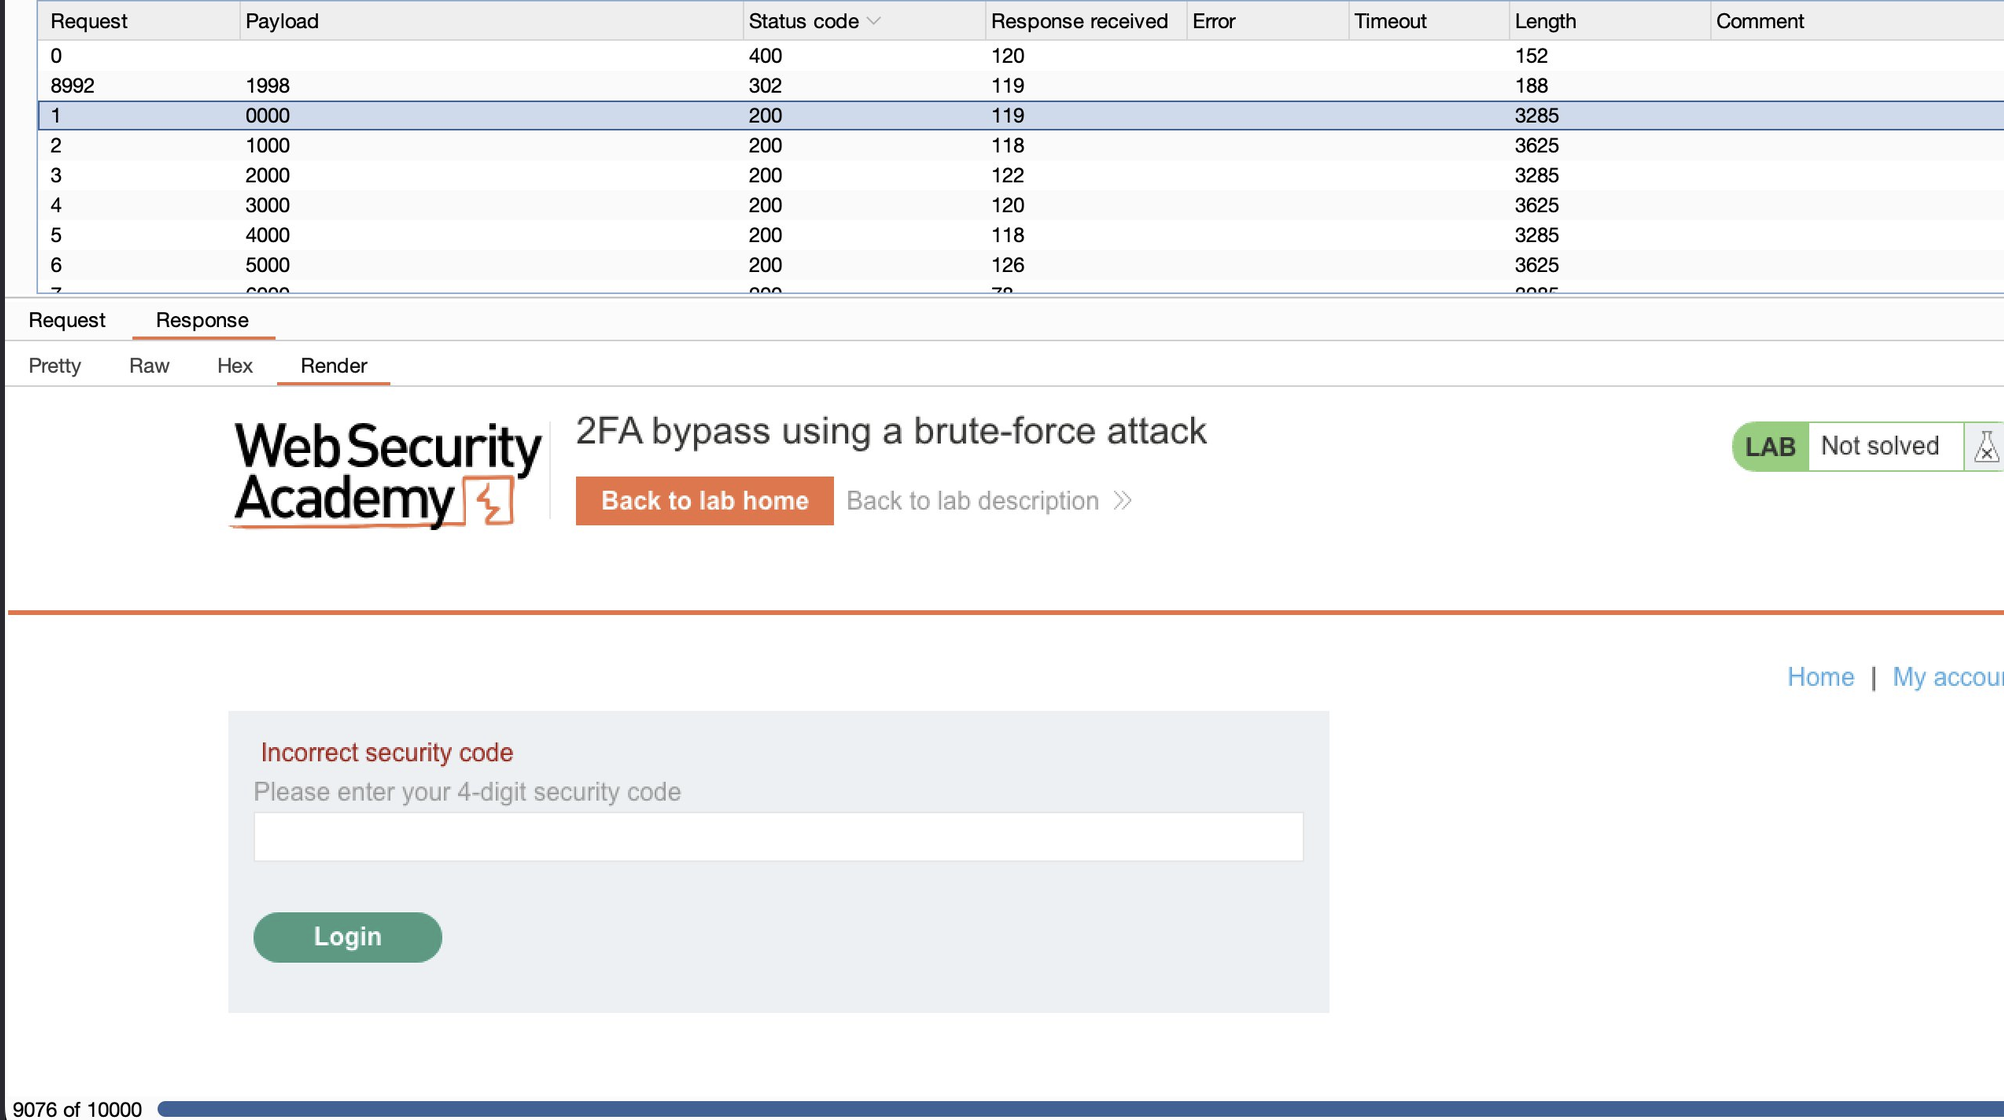Viewport: 2004px width, 1120px height.
Task: Switch to the Hex view
Action: point(235,366)
